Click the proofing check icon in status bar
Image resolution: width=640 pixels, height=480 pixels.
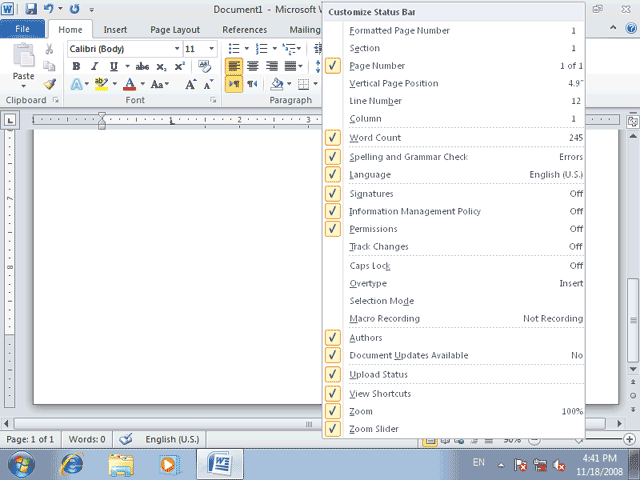tap(126, 439)
